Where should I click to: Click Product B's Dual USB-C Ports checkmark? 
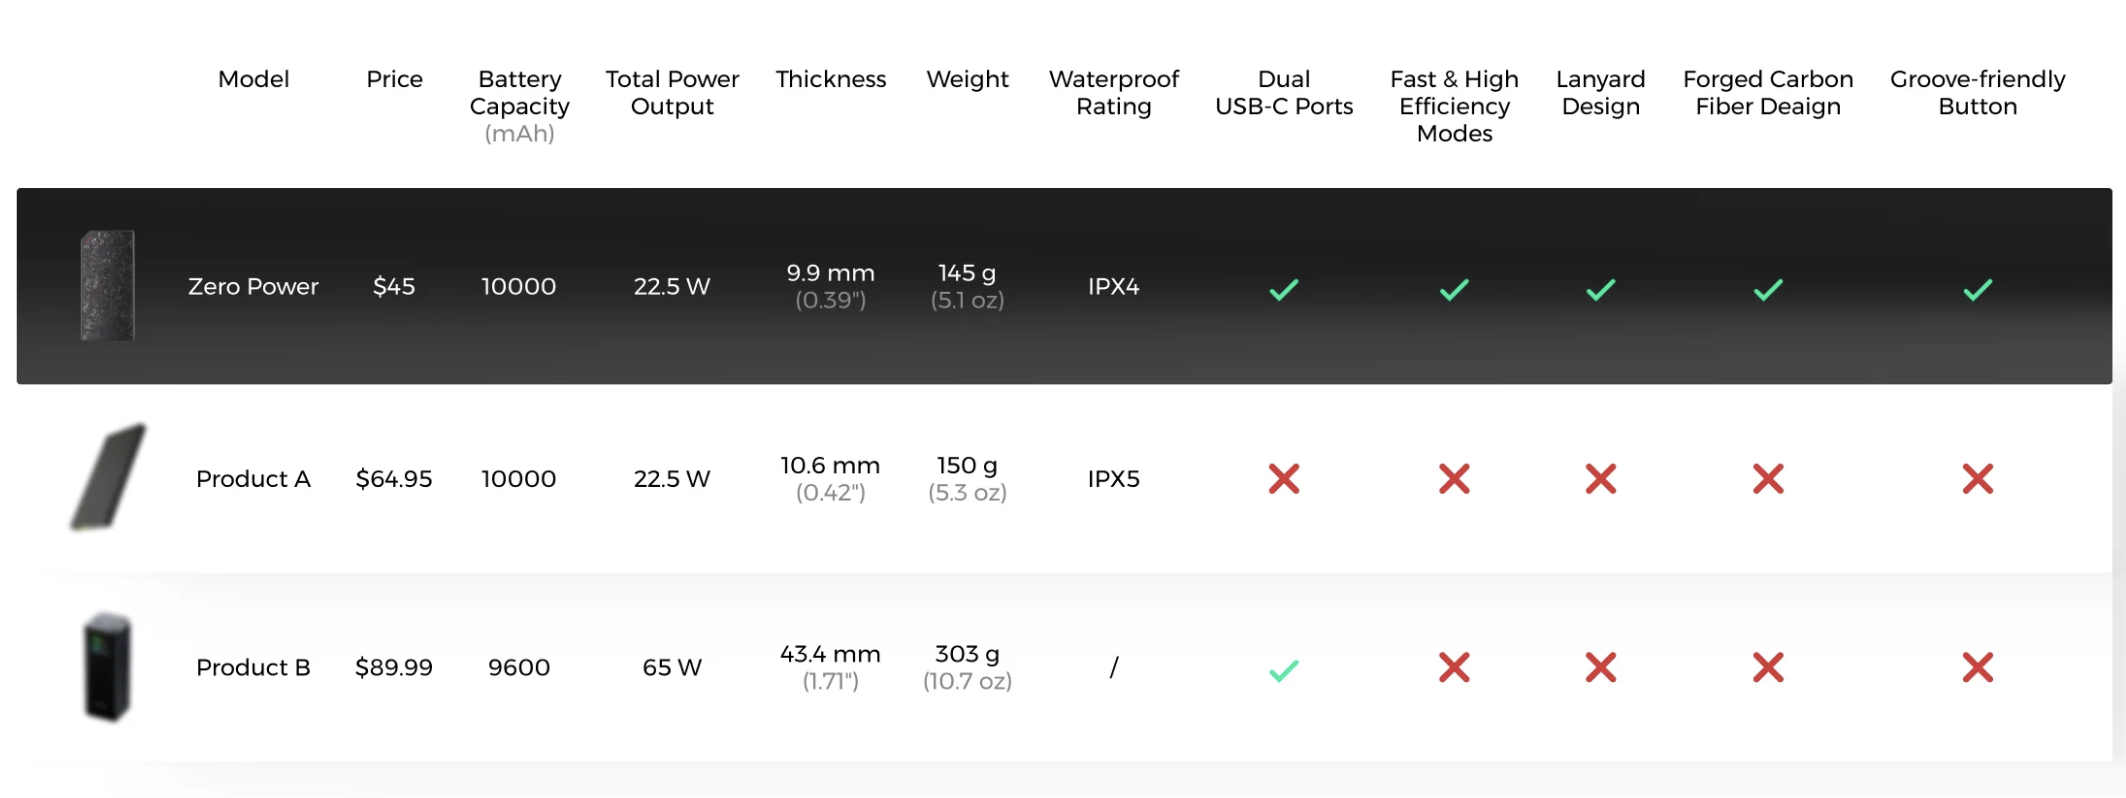click(1284, 670)
